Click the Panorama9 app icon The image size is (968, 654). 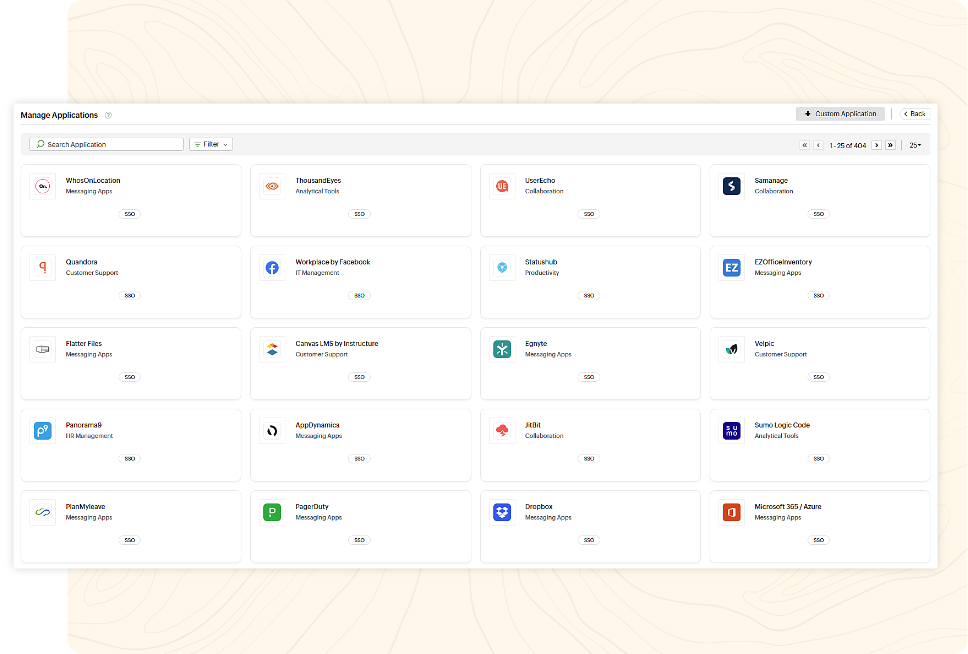click(42, 430)
